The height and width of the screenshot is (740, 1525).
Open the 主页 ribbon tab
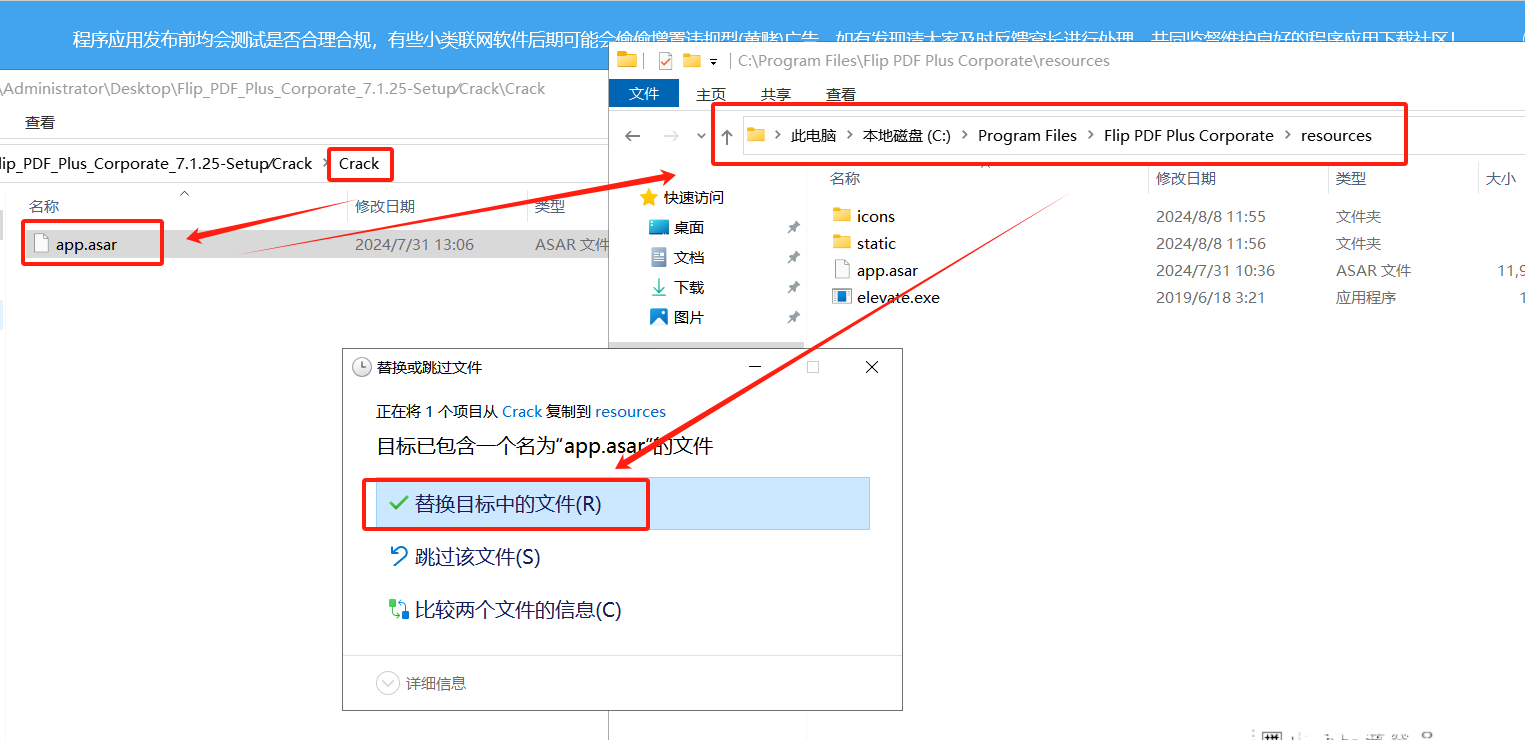(x=711, y=94)
